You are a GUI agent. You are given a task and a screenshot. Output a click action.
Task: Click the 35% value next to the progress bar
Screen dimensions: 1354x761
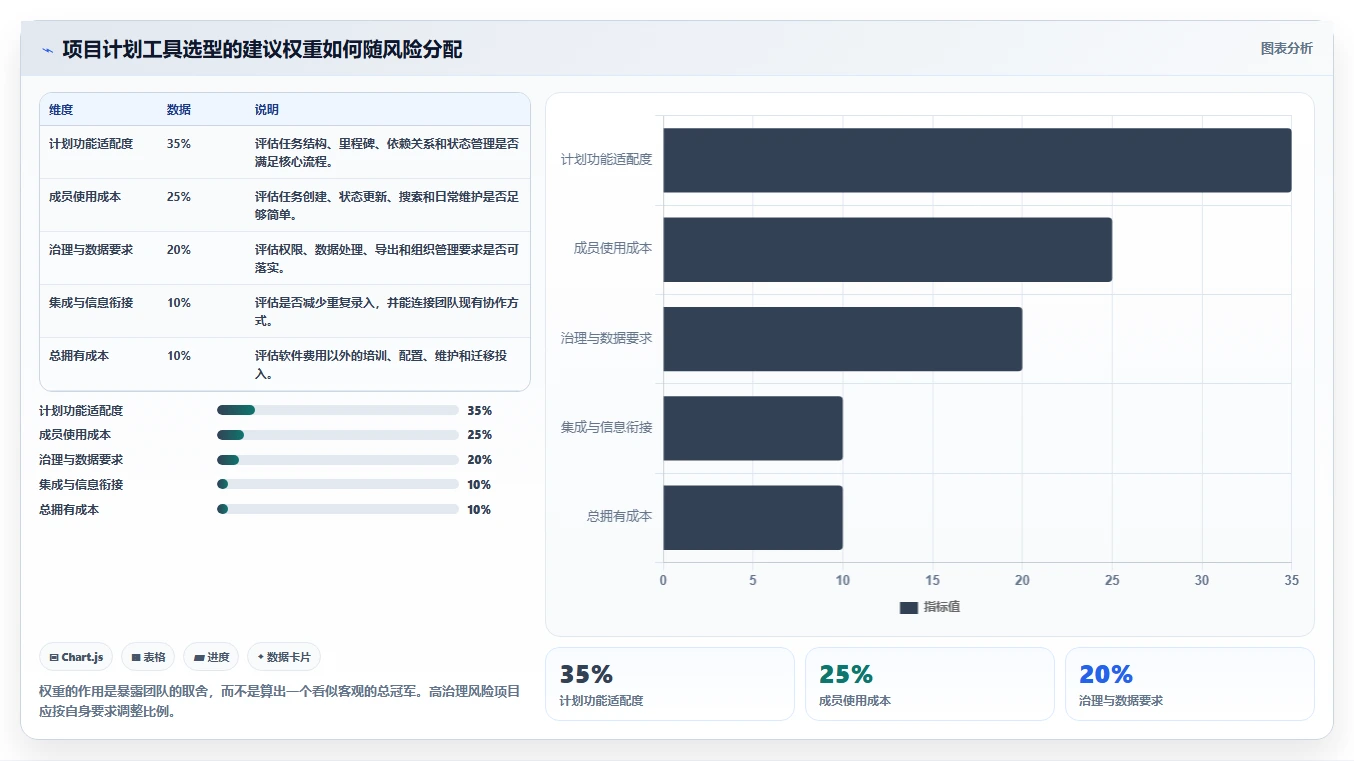(x=480, y=410)
